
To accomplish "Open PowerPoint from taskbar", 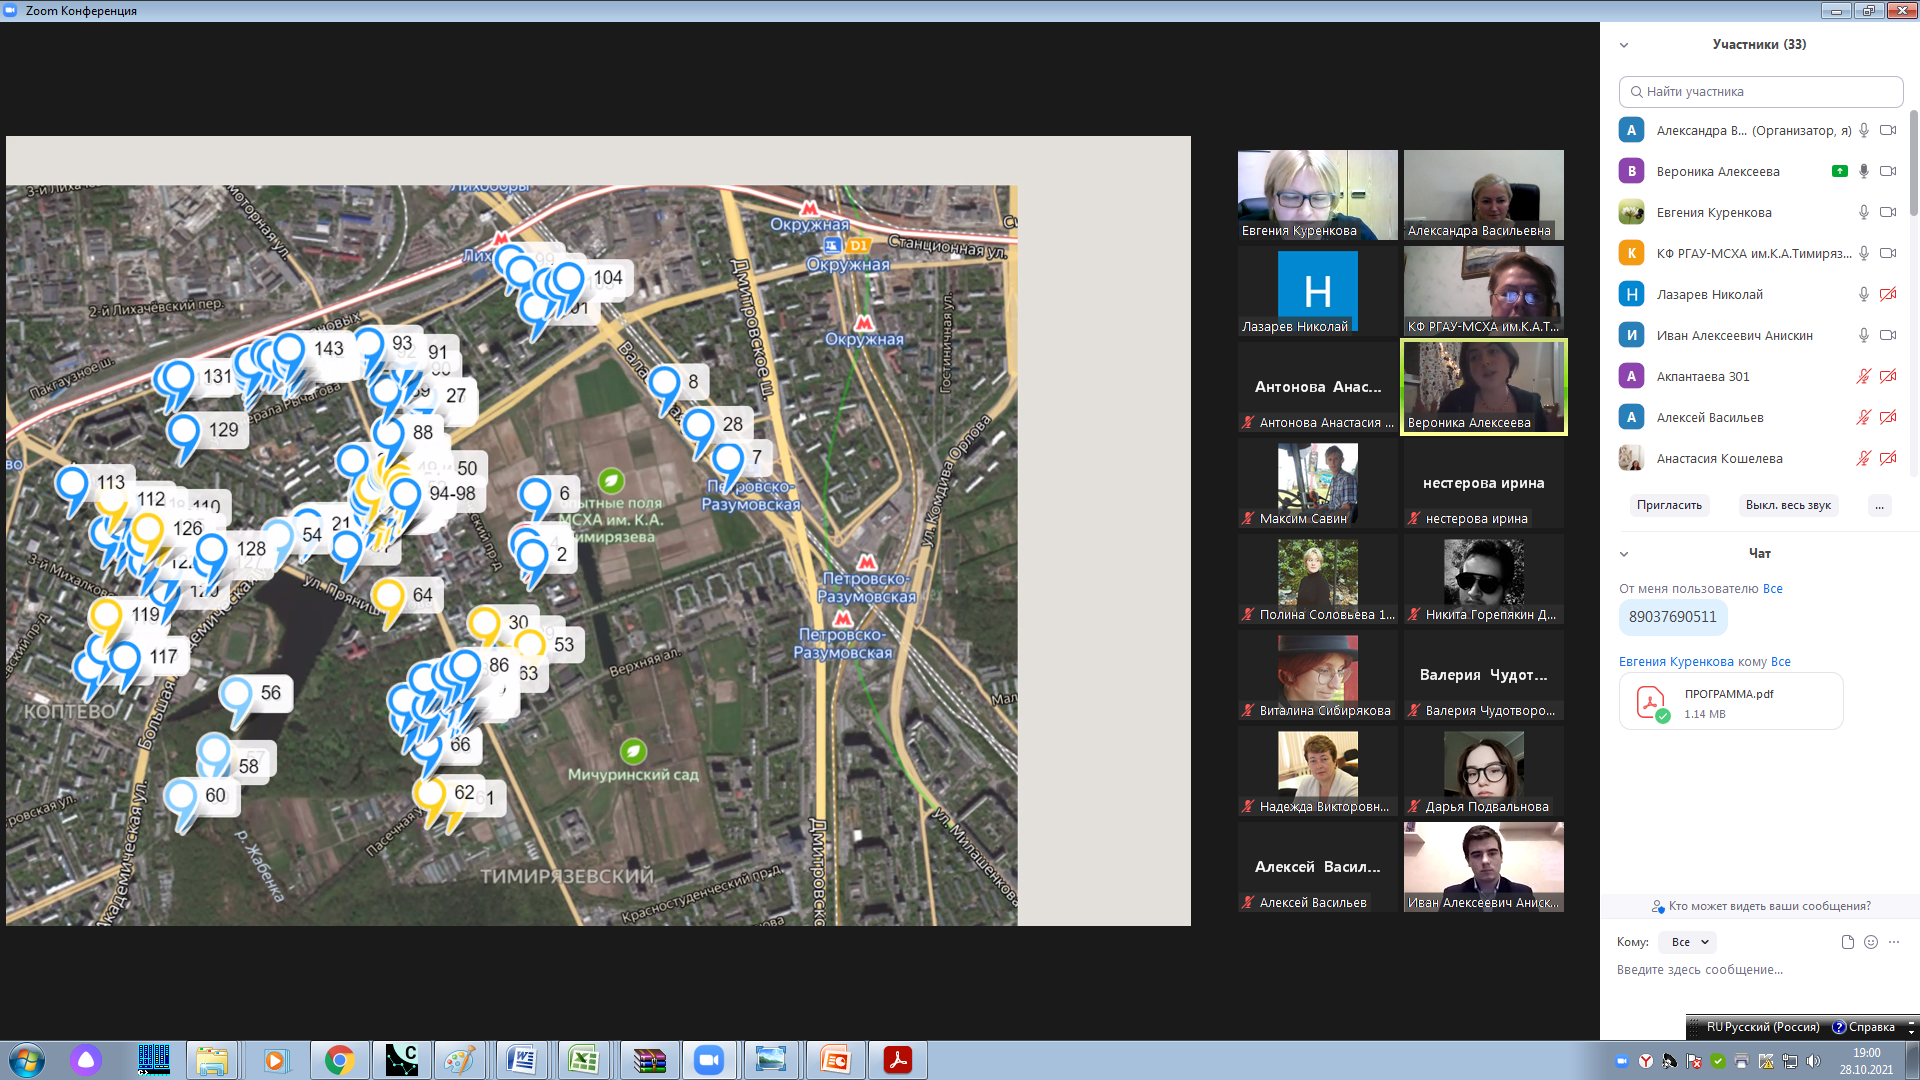I will pos(834,1060).
